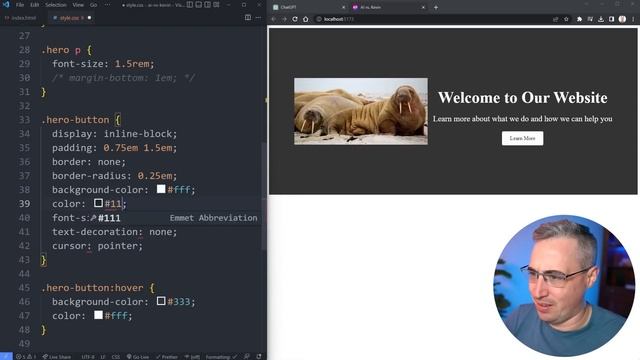Open the Edit menu in VS Code
640x360 pixels.
pyautogui.click(x=35, y=5)
